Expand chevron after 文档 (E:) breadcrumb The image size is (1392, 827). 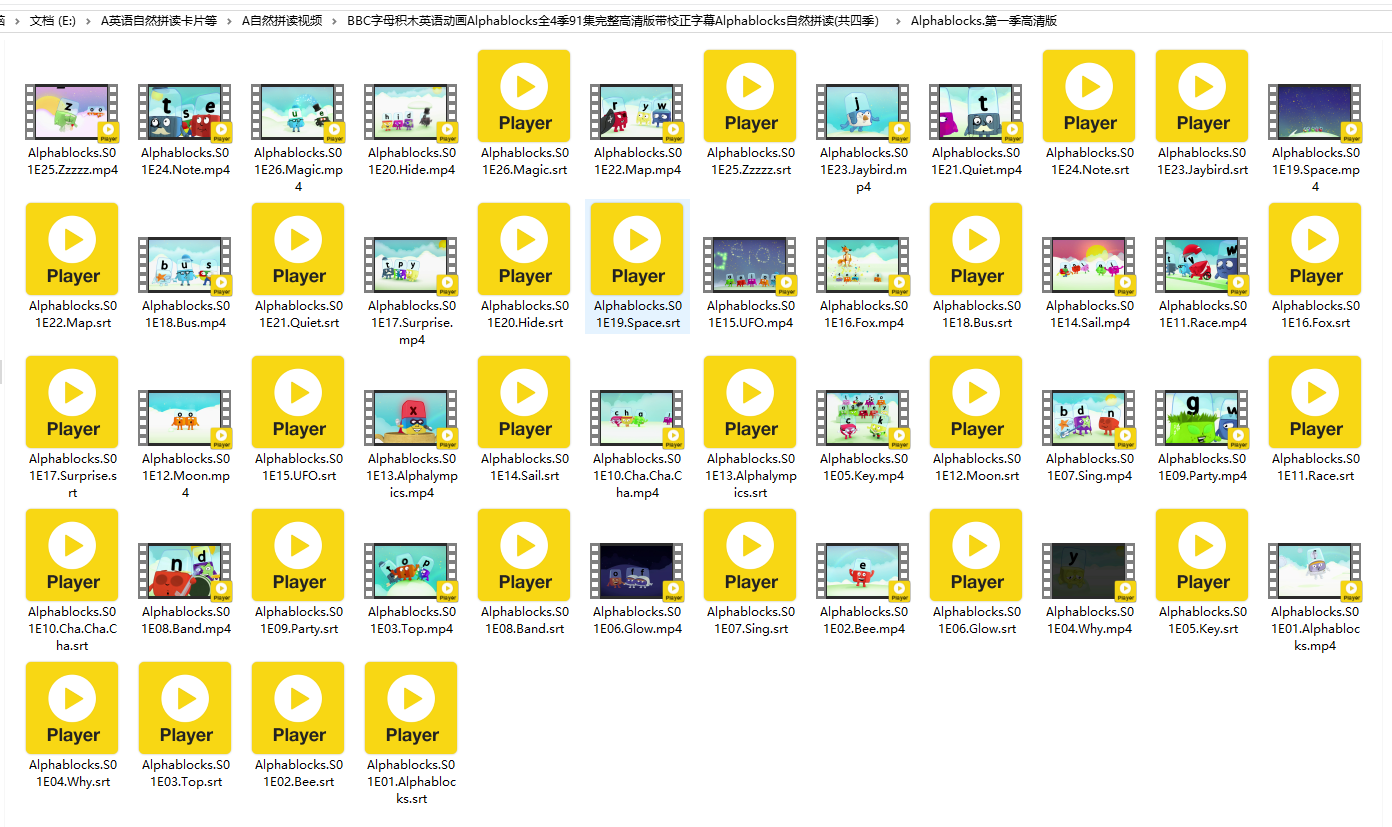(x=88, y=20)
